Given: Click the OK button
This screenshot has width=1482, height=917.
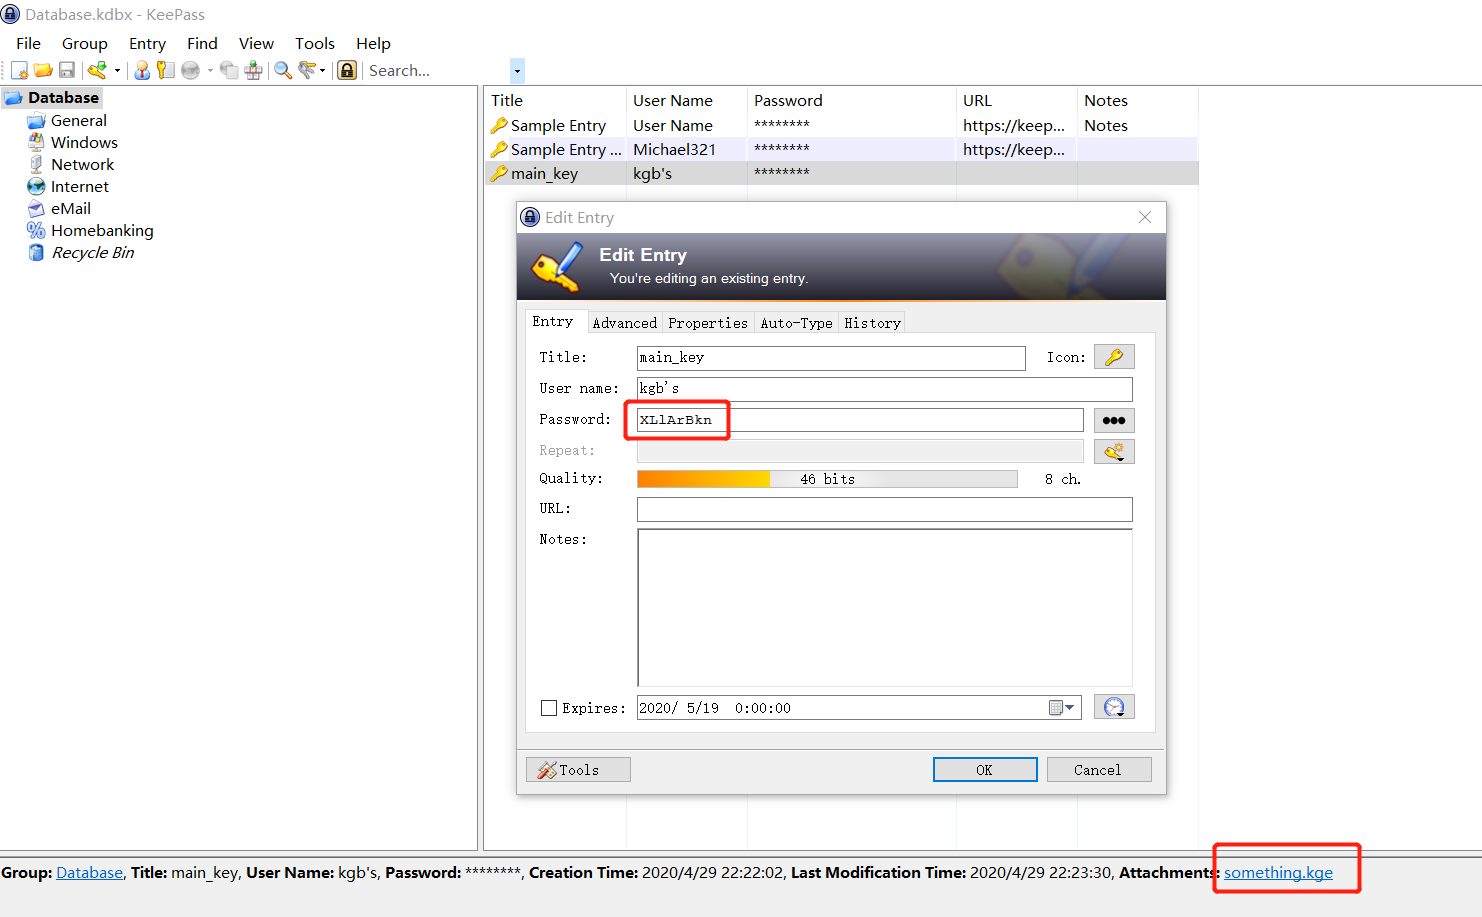Looking at the screenshot, I should 985,769.
